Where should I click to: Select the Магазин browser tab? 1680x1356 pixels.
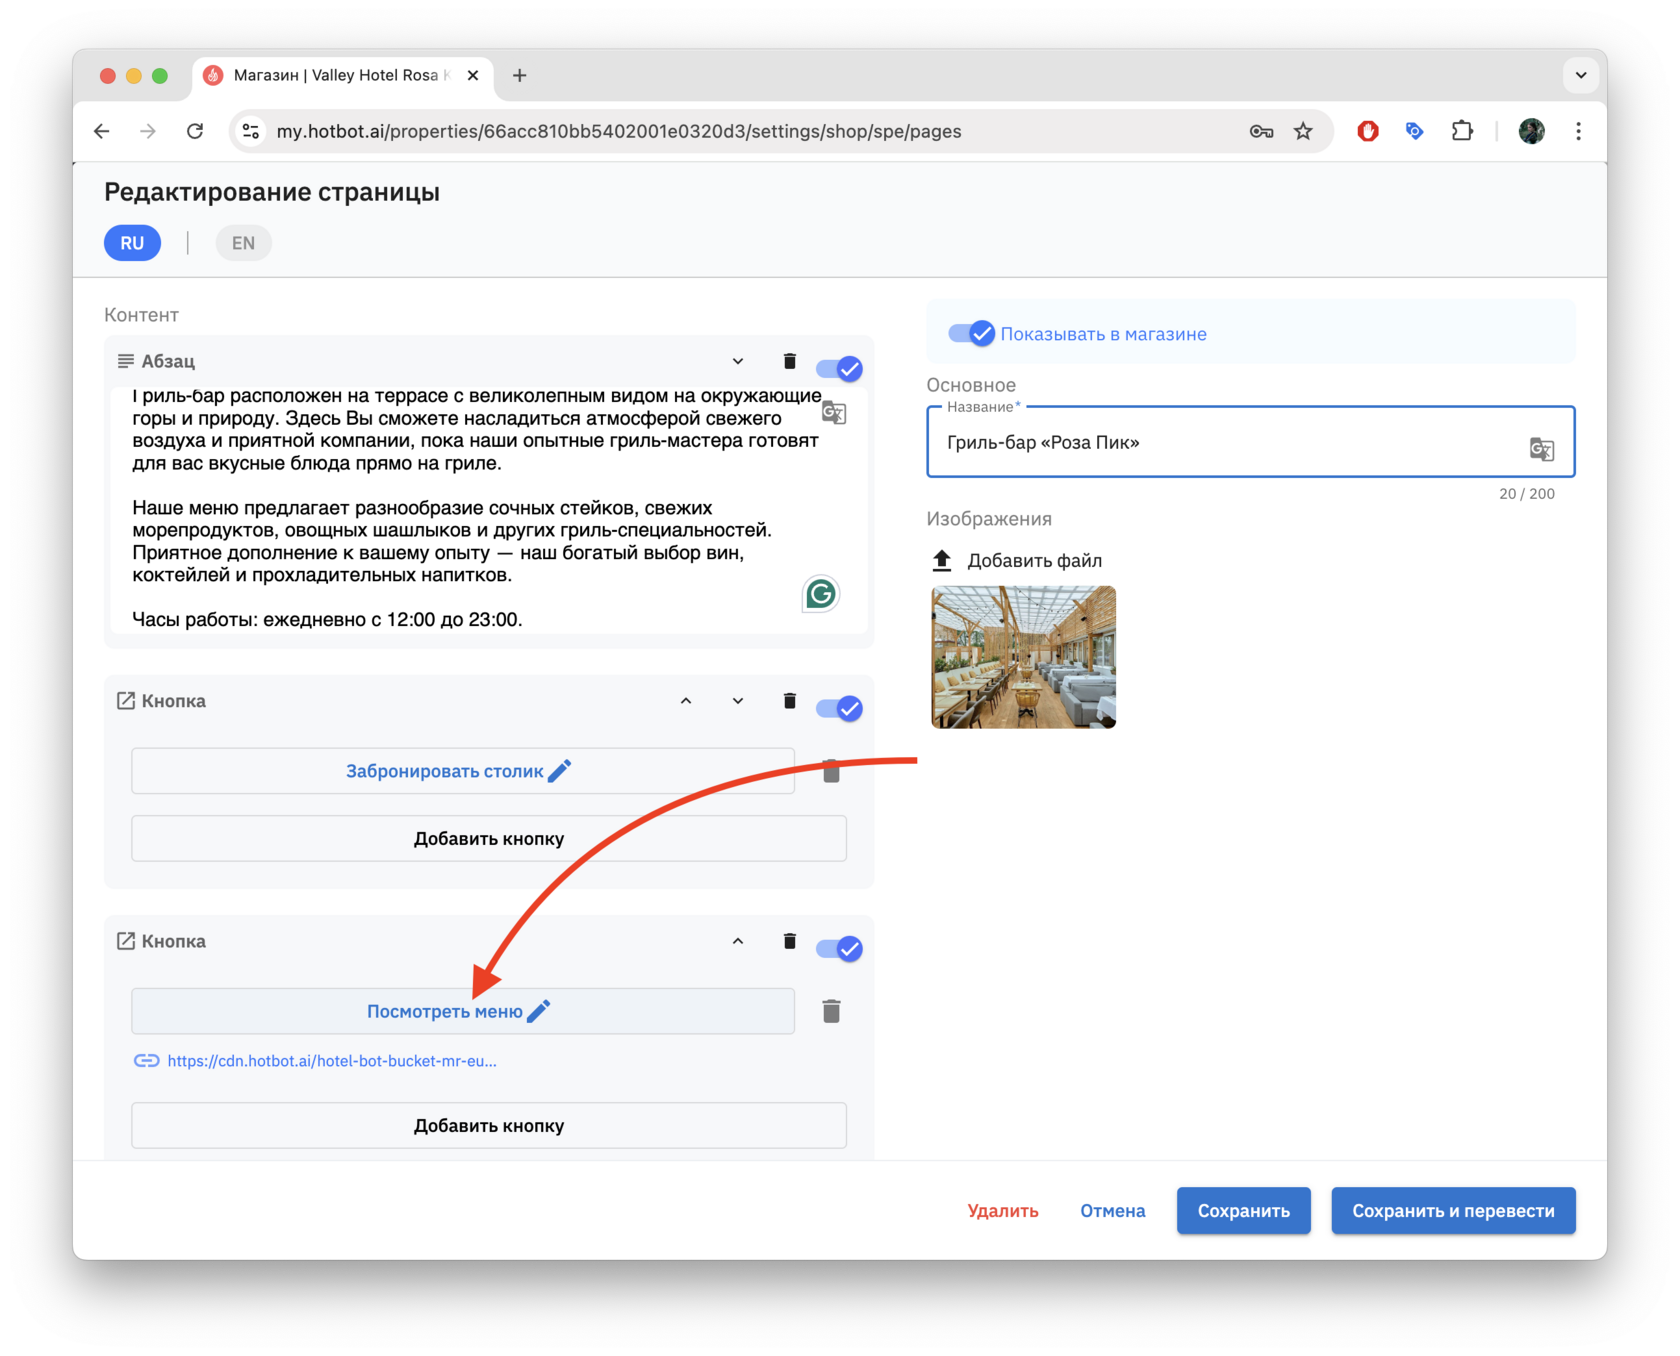click(x=343, y=75)
